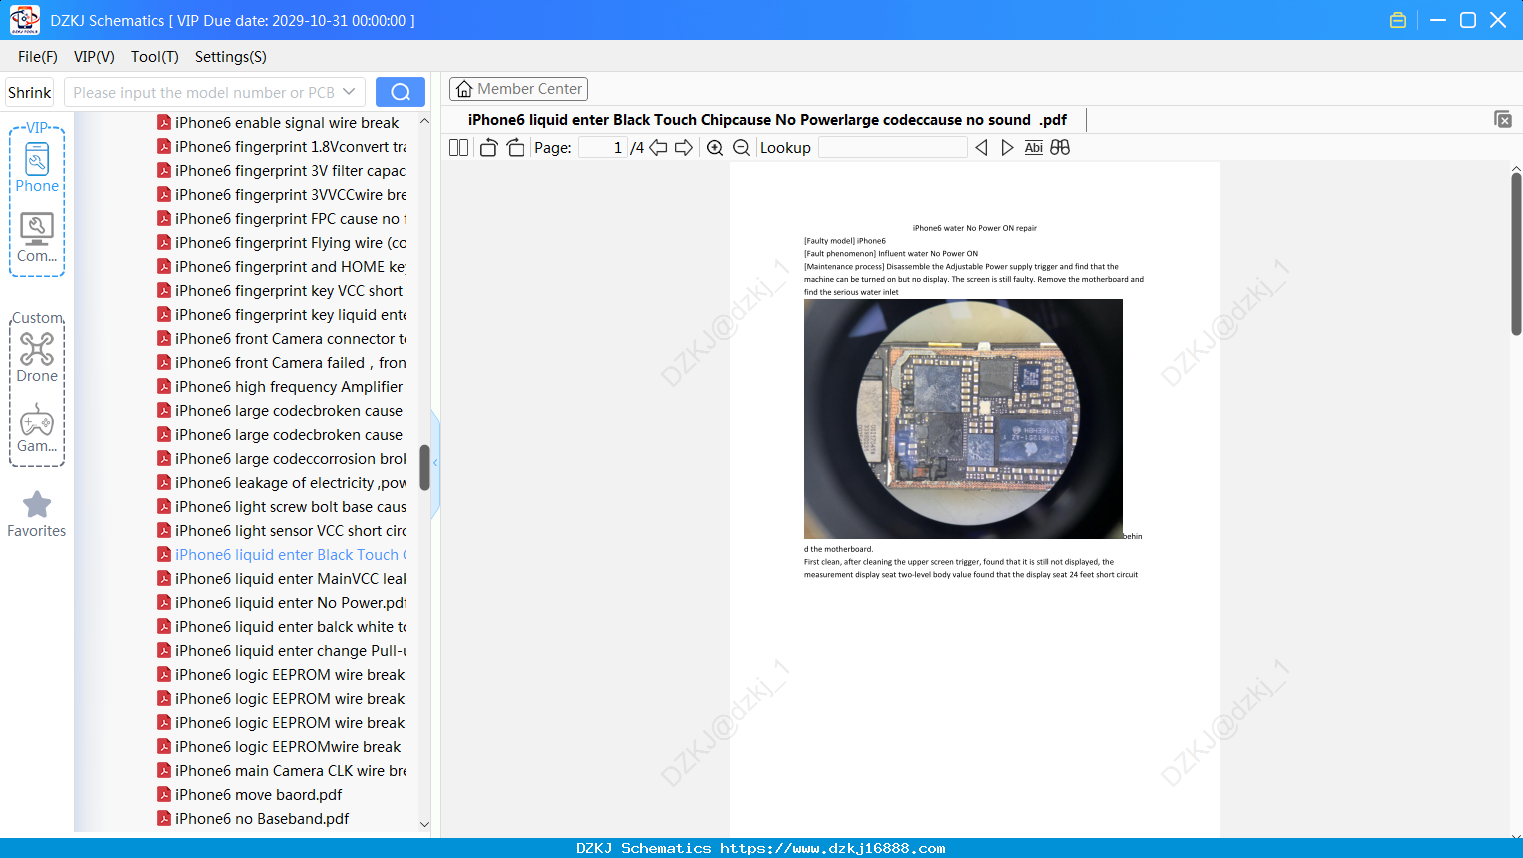
Task: Switch to the Member Center tab
Action: [518, 89]
